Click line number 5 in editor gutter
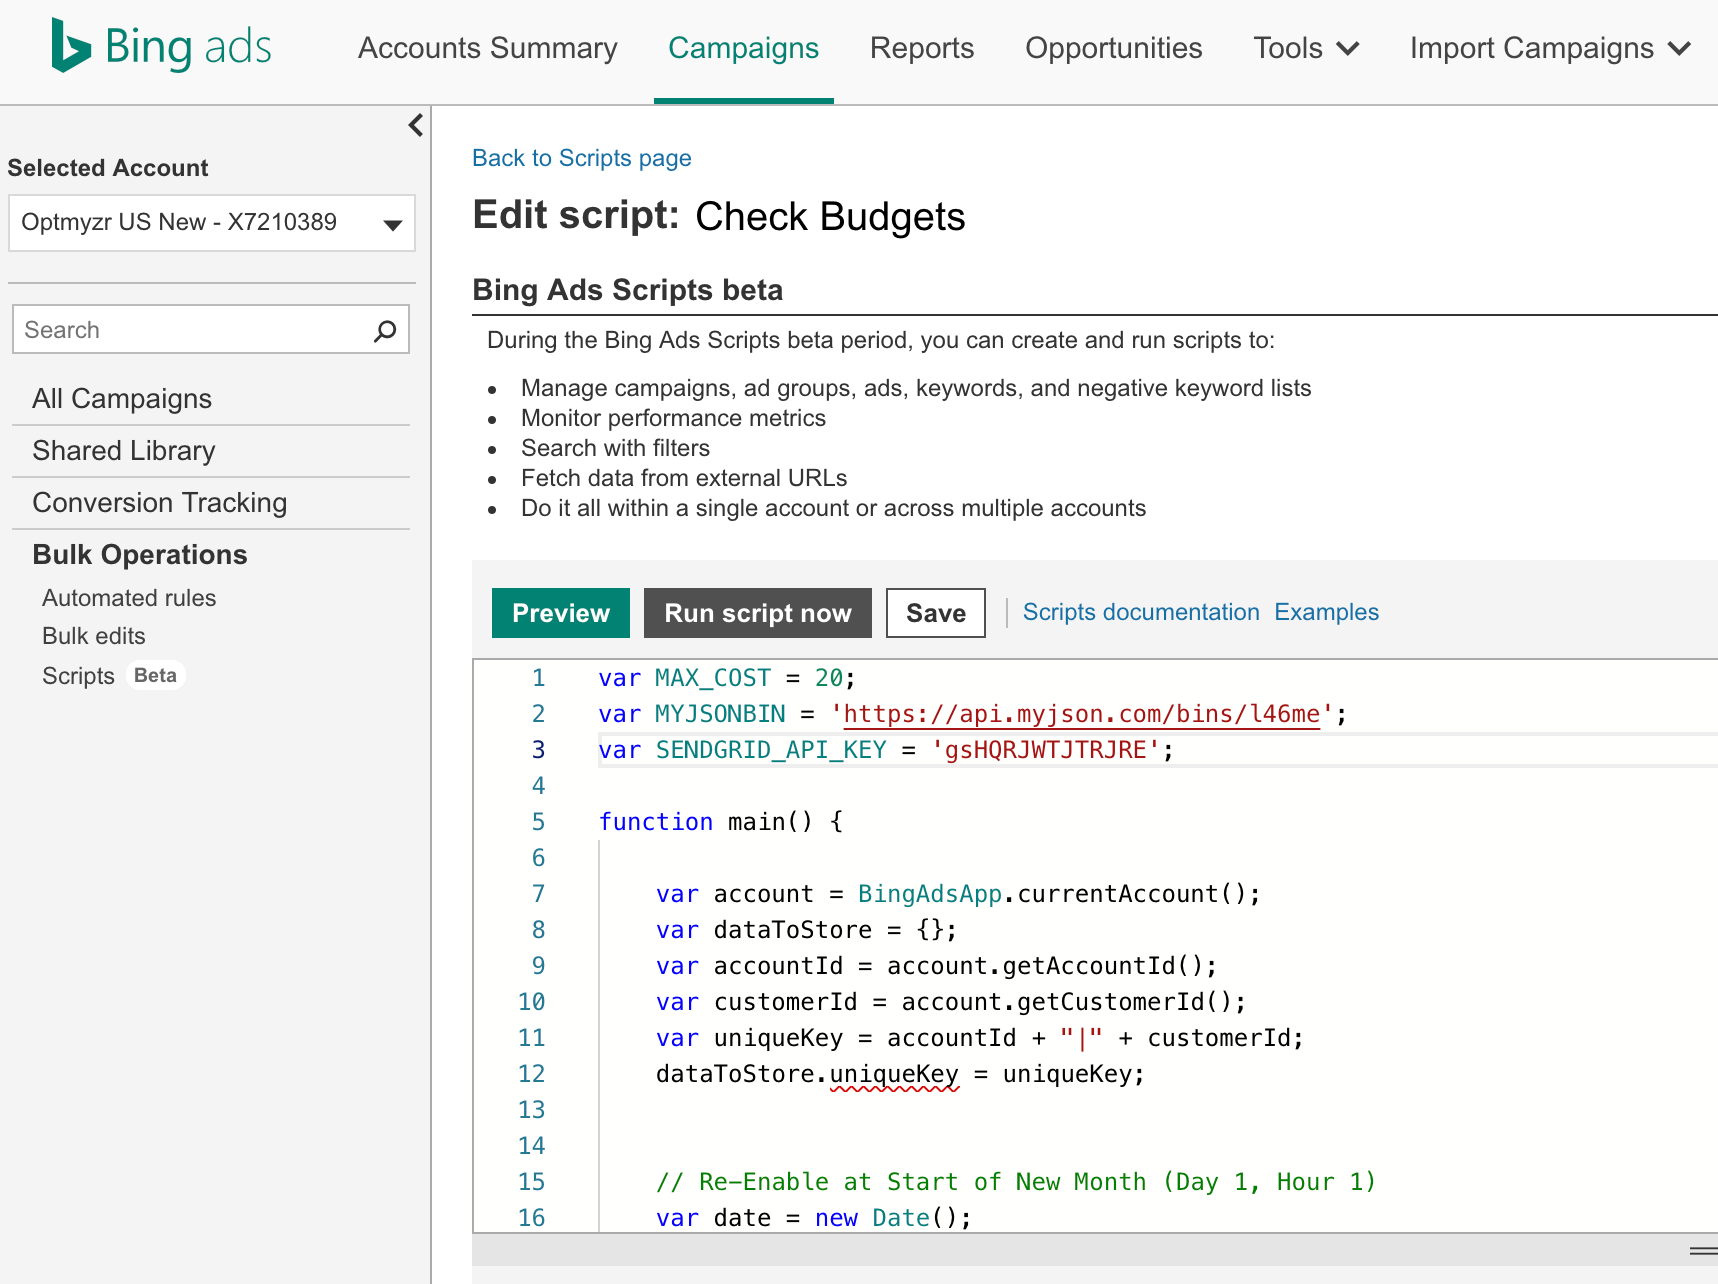The image size is (1718, 1284). (x=538, y=822)
